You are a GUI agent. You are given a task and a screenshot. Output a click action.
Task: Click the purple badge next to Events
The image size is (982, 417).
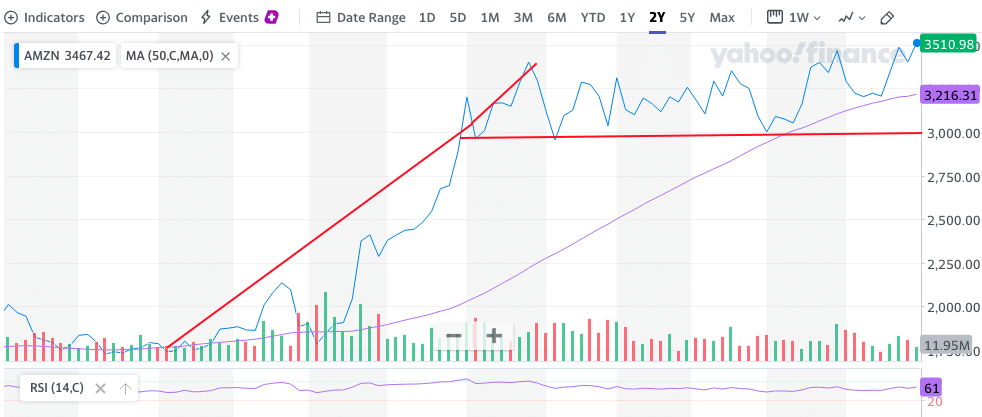pyautogui.click(x=272, y=18)
